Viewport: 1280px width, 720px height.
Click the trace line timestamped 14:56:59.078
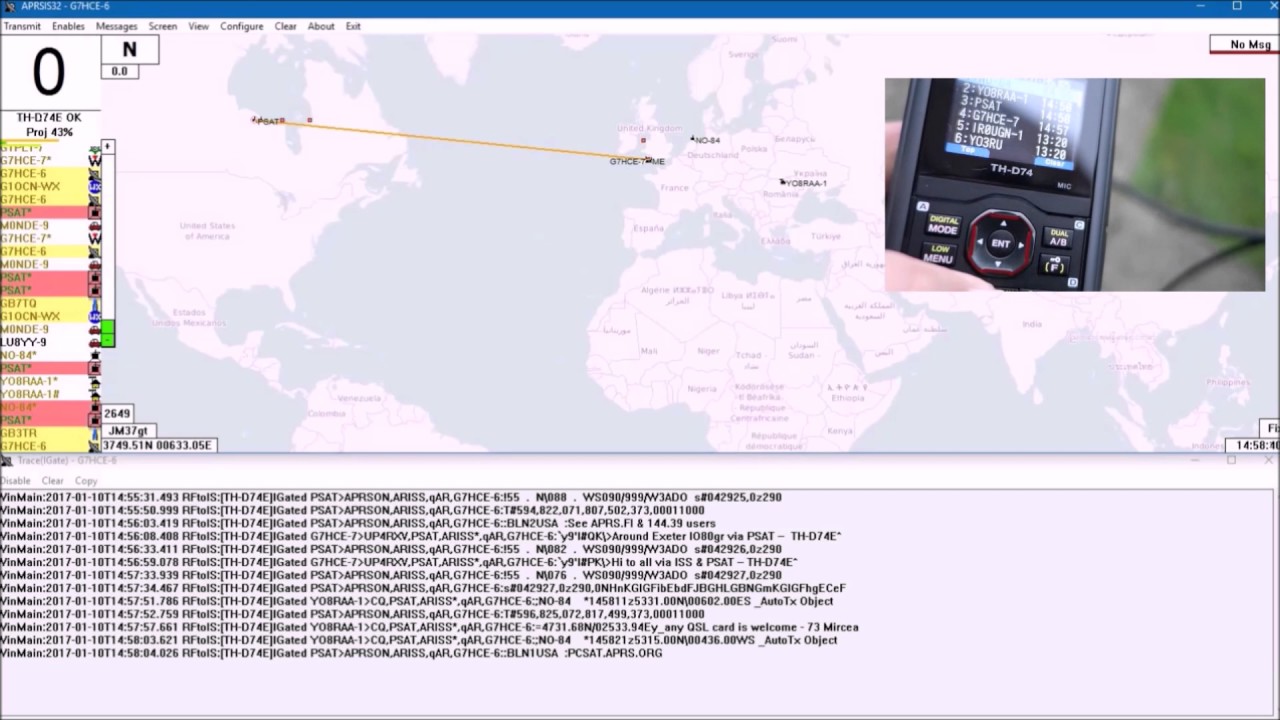point(399,562)
